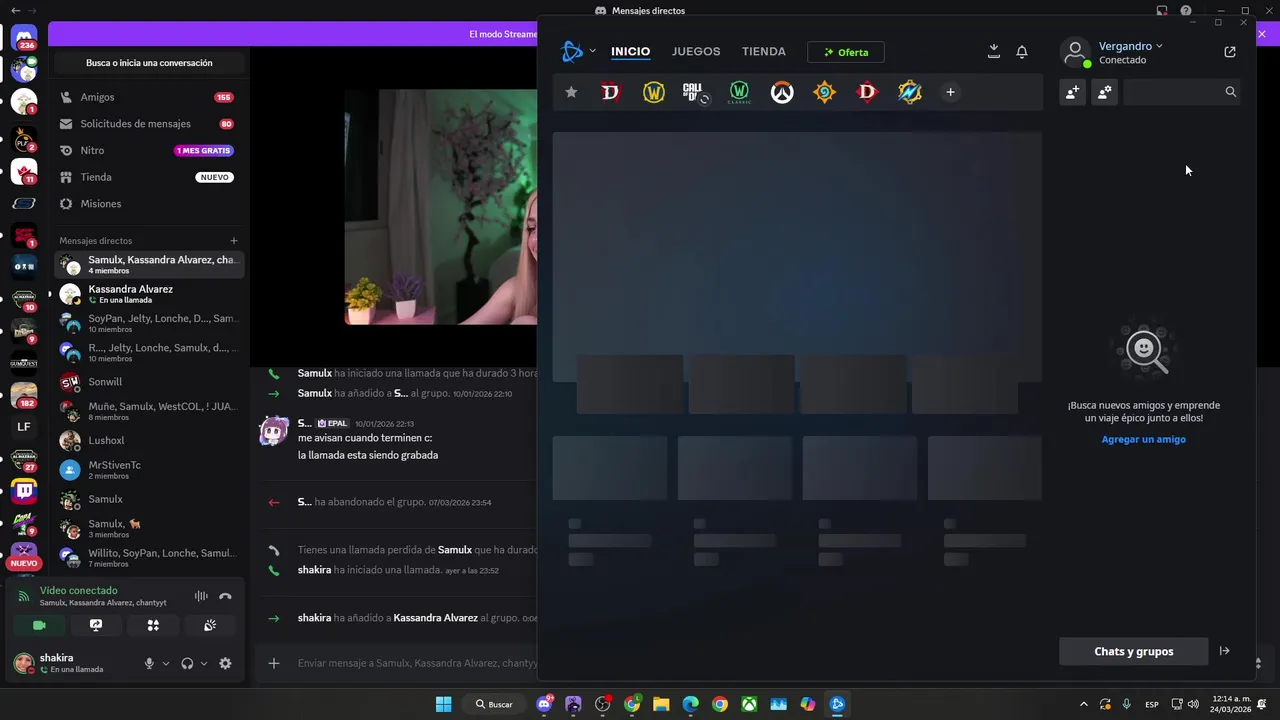Open Battle.net downloads icon
1280x720 pixels.
pos(993,51)
